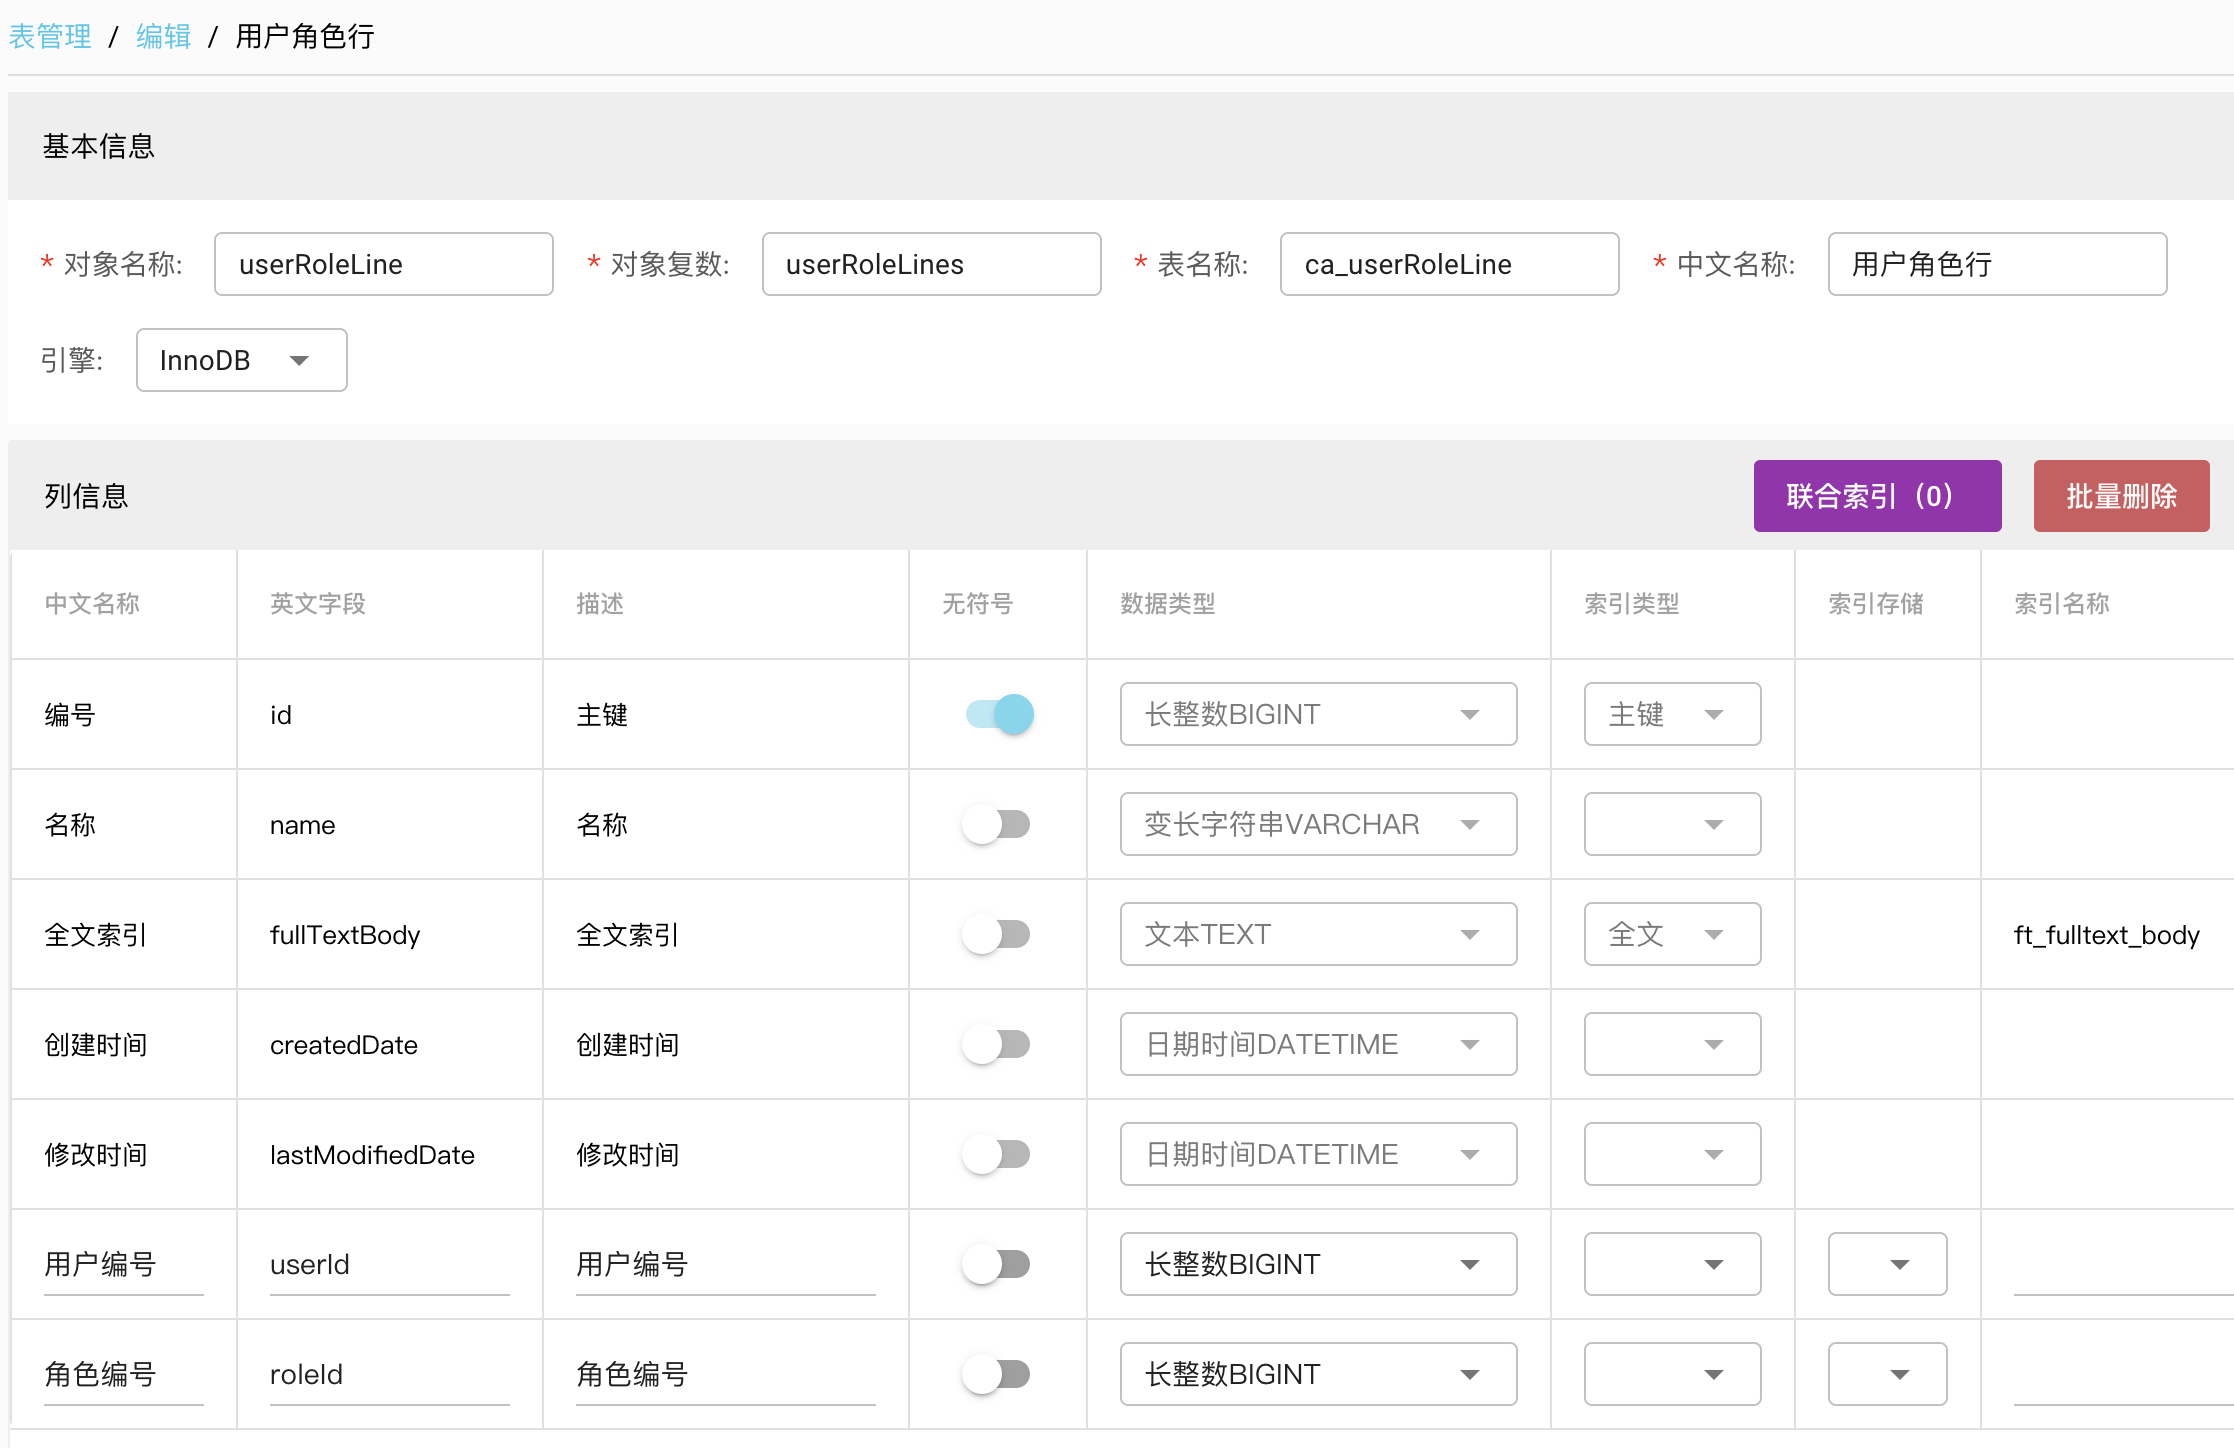Open index storage dropdown for userId row
The image size is (2234, 1448).
click(x=1886, y=1264)
